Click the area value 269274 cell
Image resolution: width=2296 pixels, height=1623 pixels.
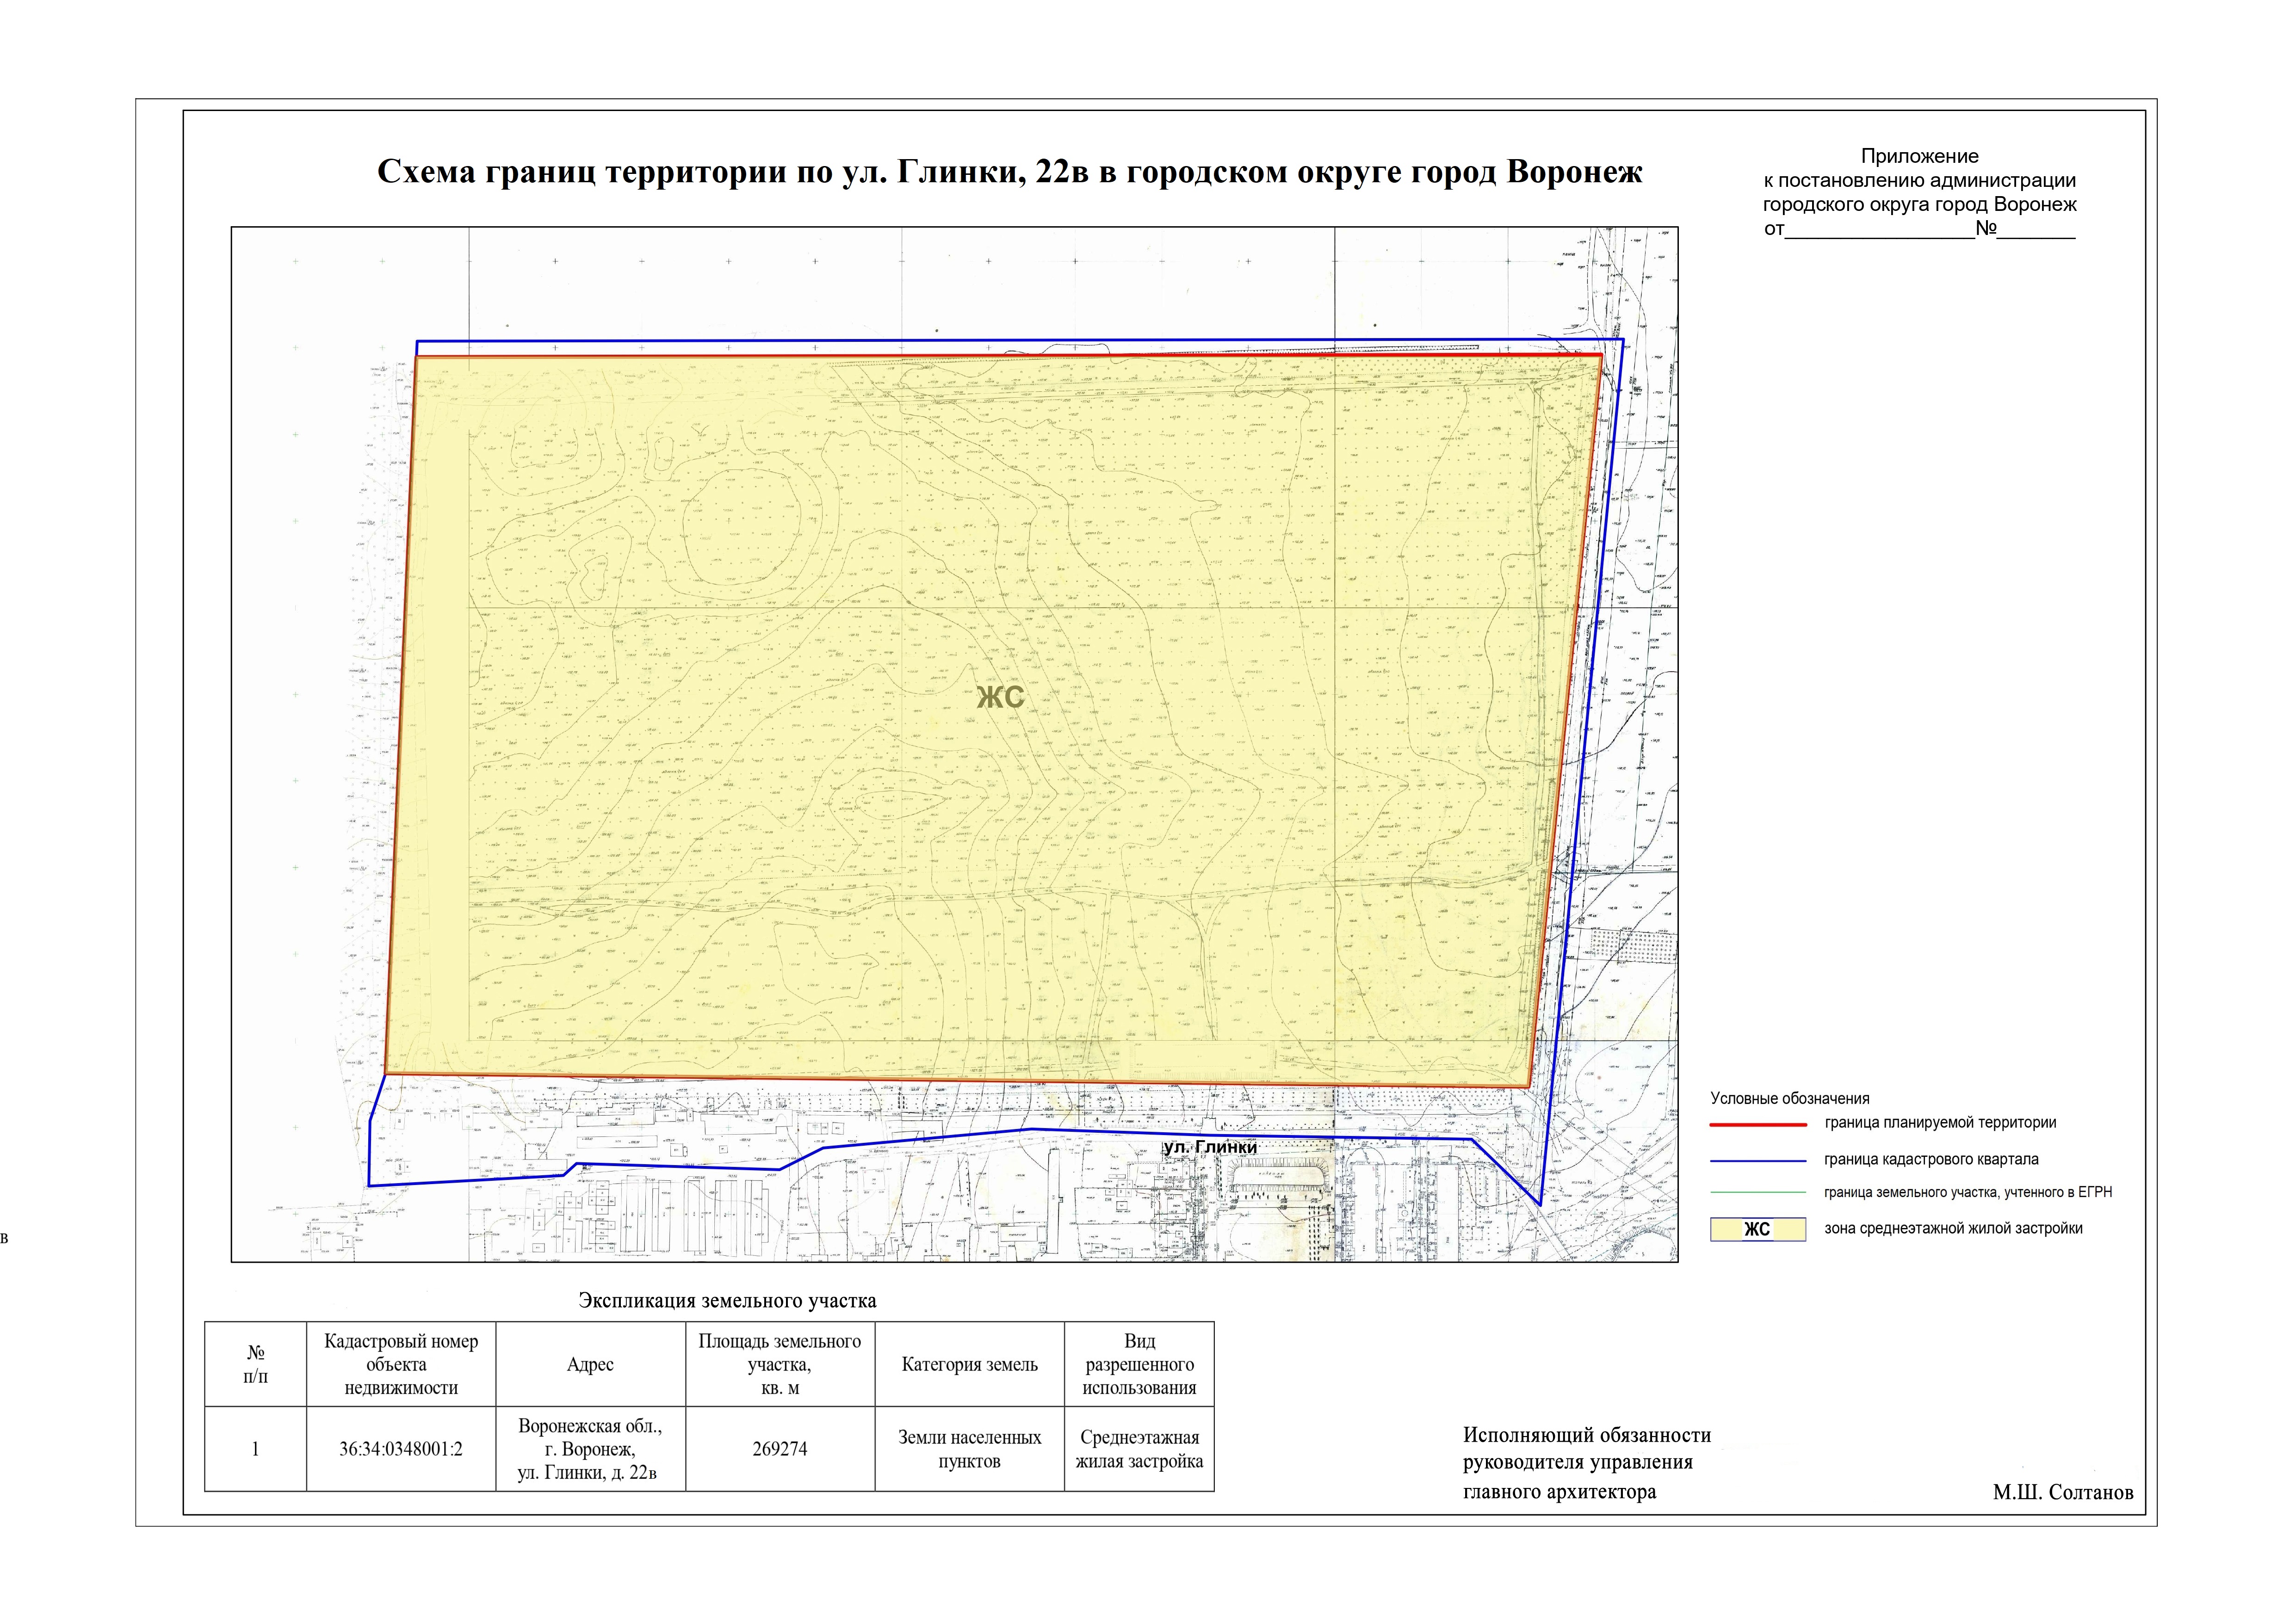[x=779, y=1449]
